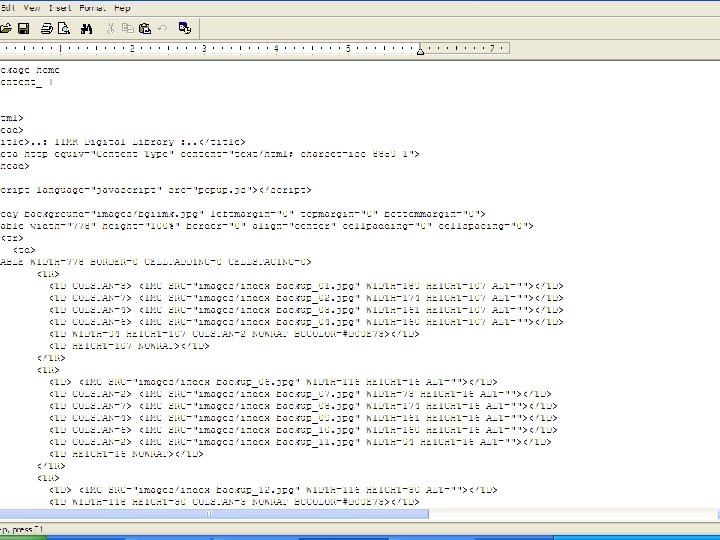This screenshot has width=720, height=540.
Task: Click the horizontal scrollbar thumb
Action: click(x=214, y=514)
